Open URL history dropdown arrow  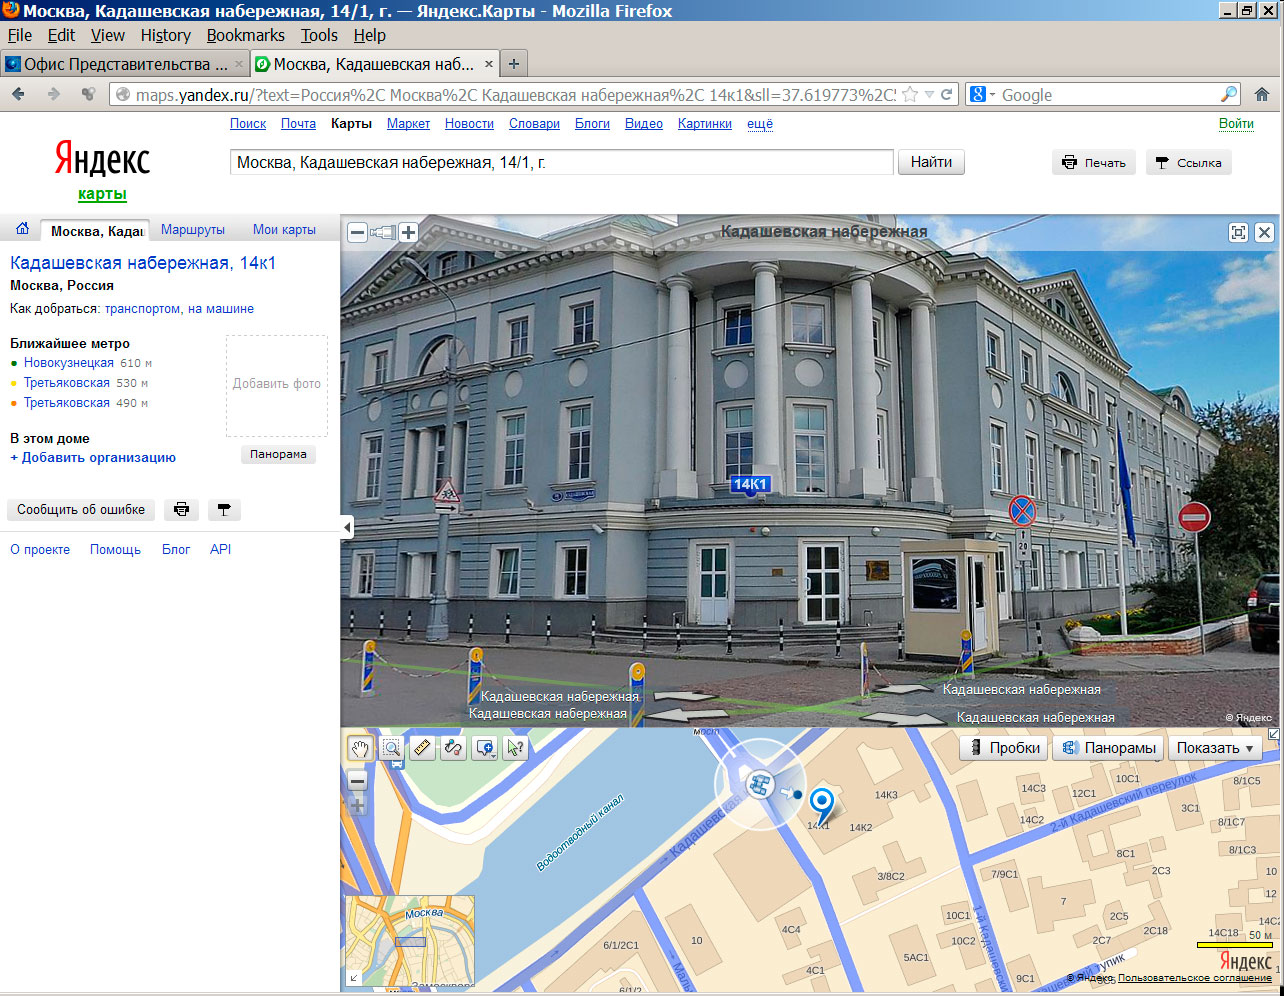[x=929, y=95]
